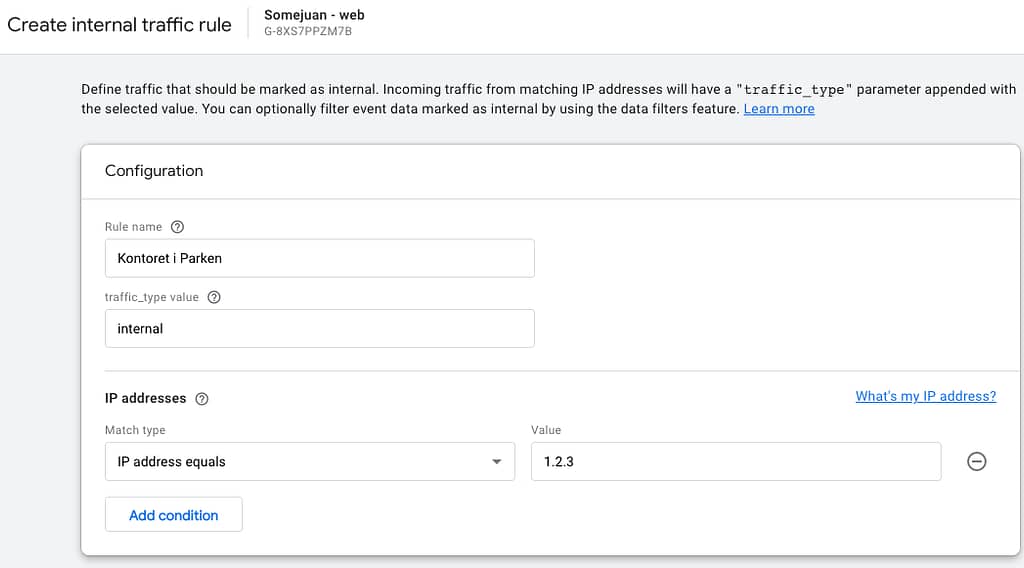Follow the 'What's my IP address?' link
1024x568 pixels.
point(925,396)
